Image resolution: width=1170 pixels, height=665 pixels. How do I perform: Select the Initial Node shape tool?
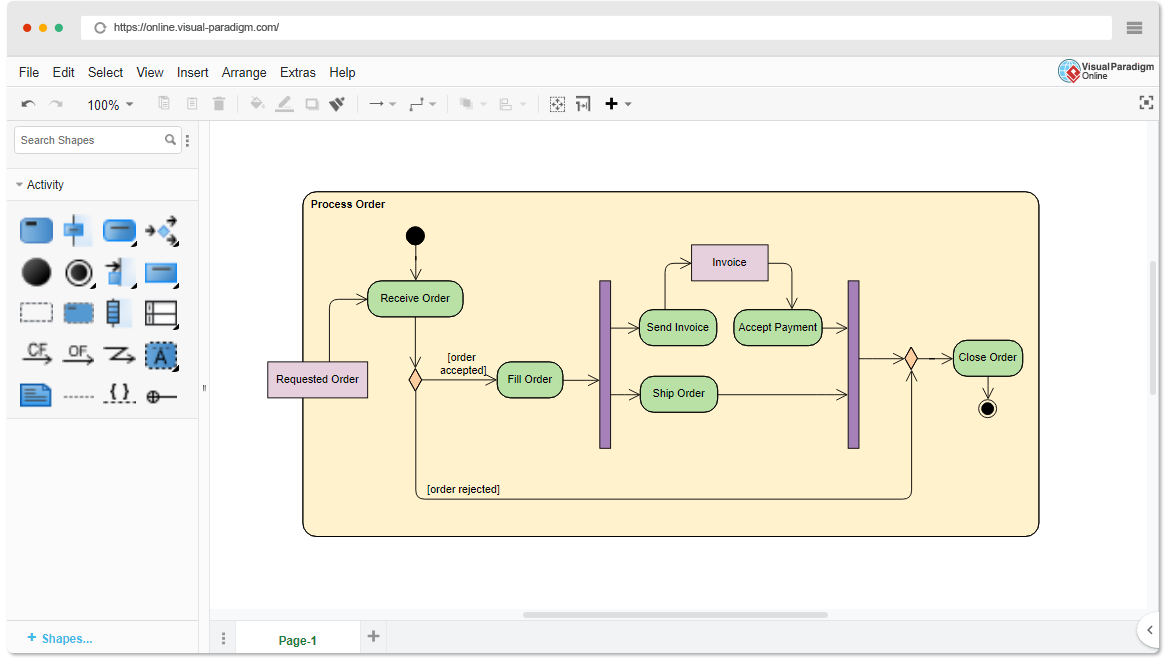tap(36, 272)
